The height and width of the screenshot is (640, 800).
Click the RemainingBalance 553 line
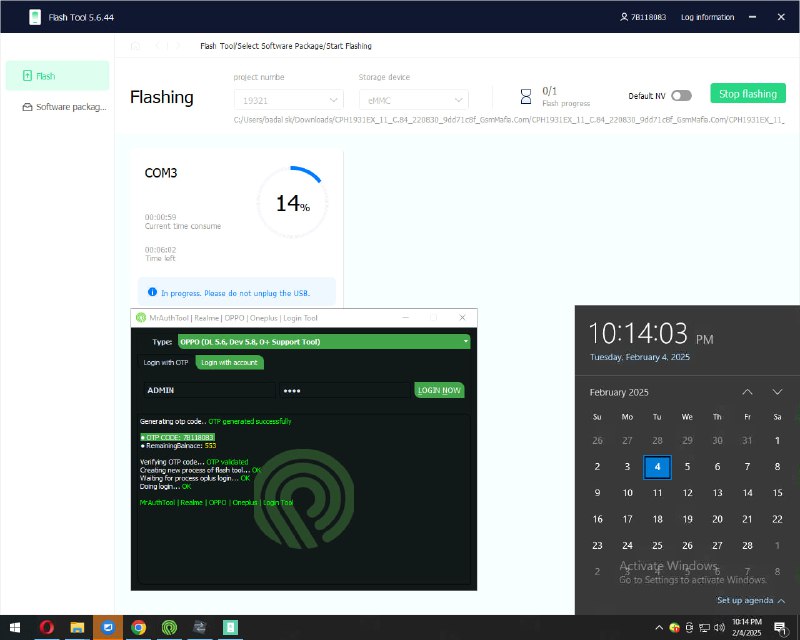[178, 446]
